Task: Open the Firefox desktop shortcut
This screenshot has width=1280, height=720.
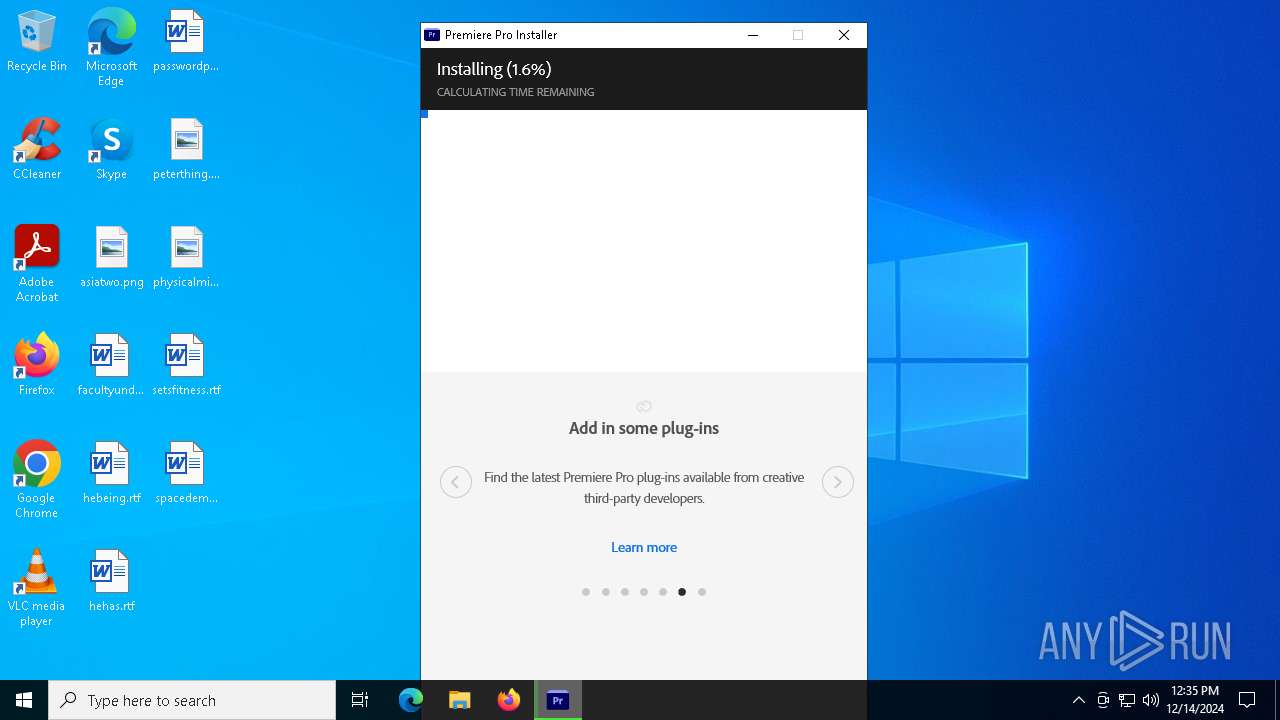Action: tap(37, 366)
